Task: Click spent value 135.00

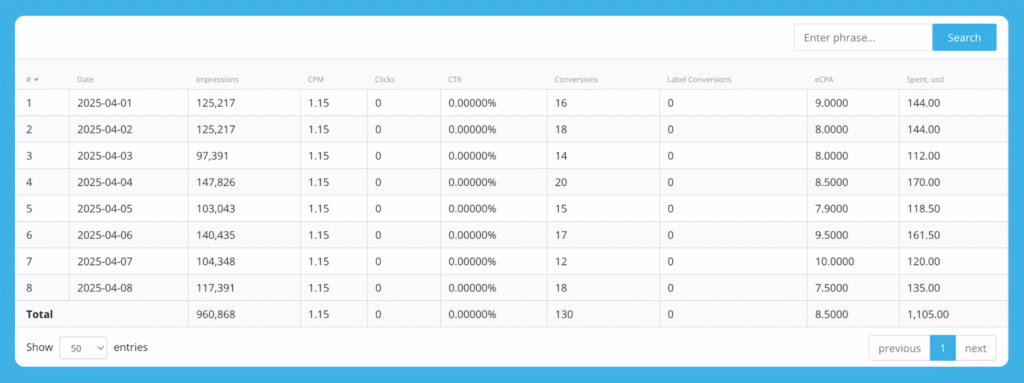Action: pos(923,288)
